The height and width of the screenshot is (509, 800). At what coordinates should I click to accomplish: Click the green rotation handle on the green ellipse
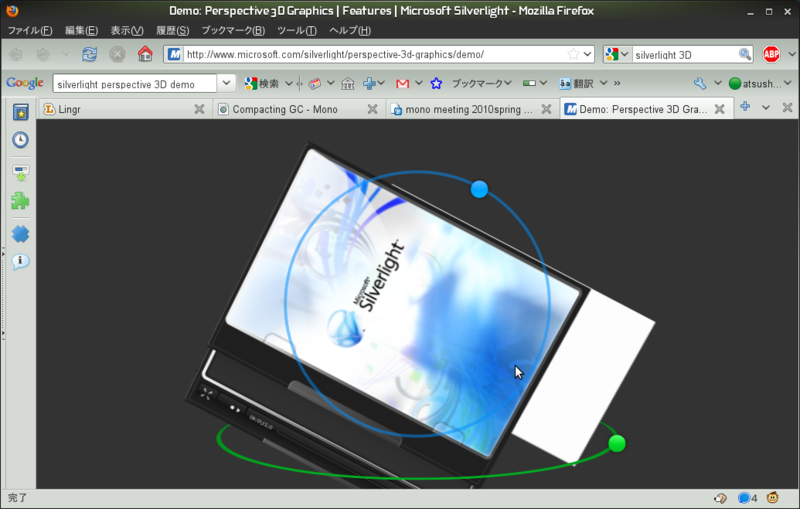click(617, 443)
